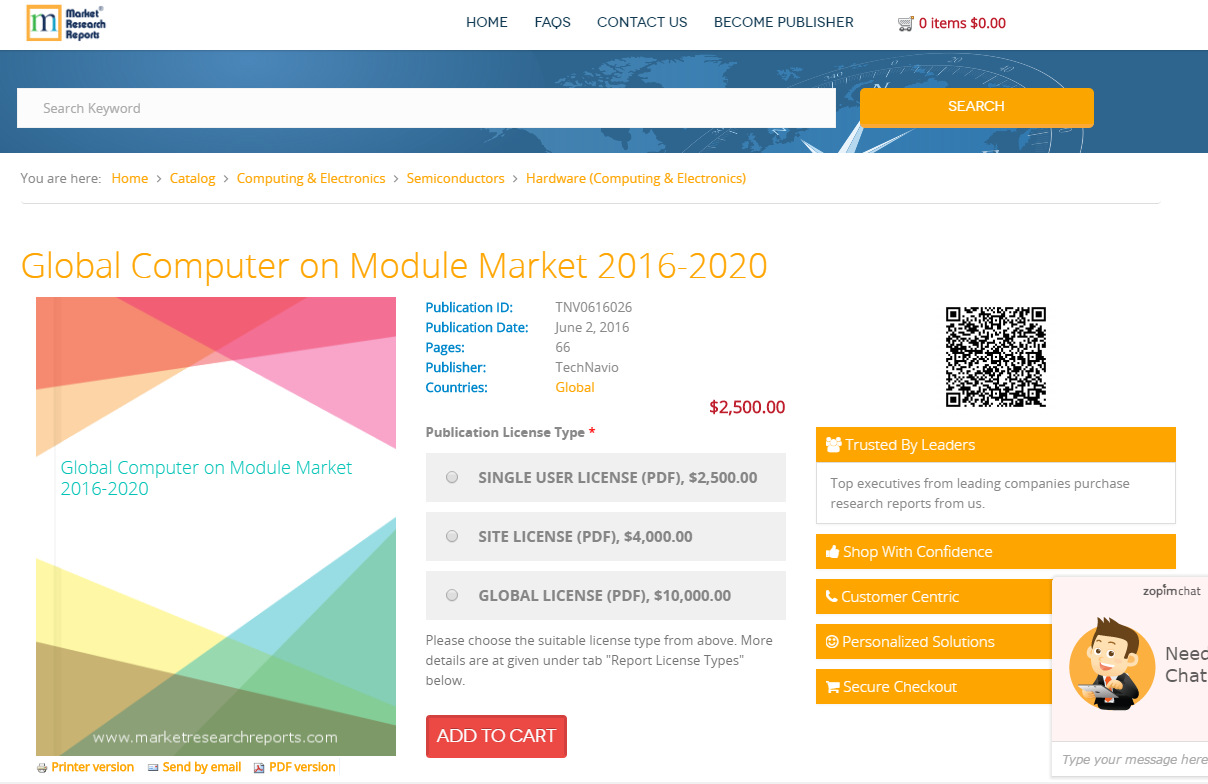Expand the Customer Centric section
Viewport: 1208px width, 784px height.
pos(934,597)
